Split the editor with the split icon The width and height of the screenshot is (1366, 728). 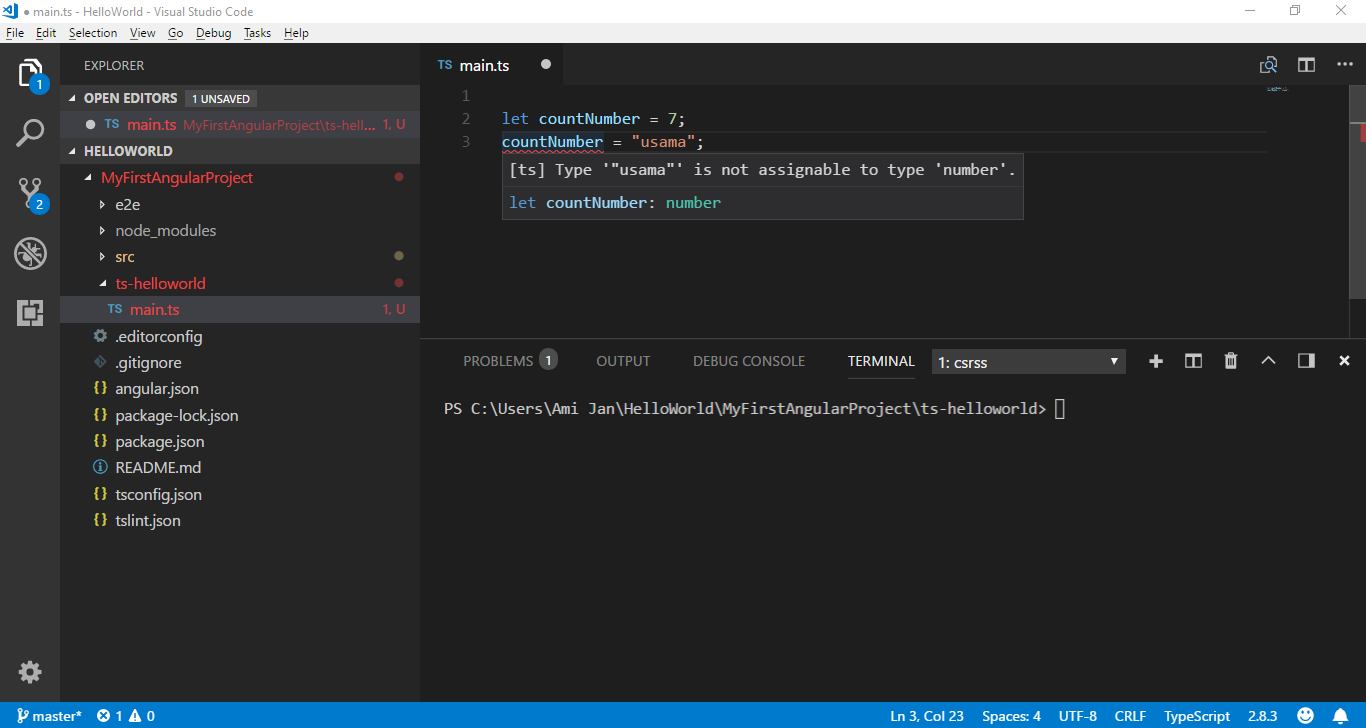[1306, 65]
